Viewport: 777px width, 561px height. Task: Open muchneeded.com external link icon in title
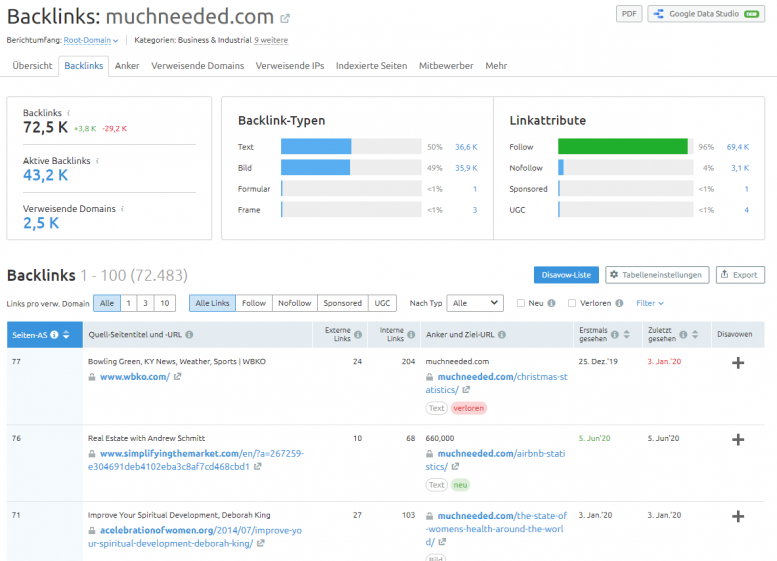[x=284, y=19]
